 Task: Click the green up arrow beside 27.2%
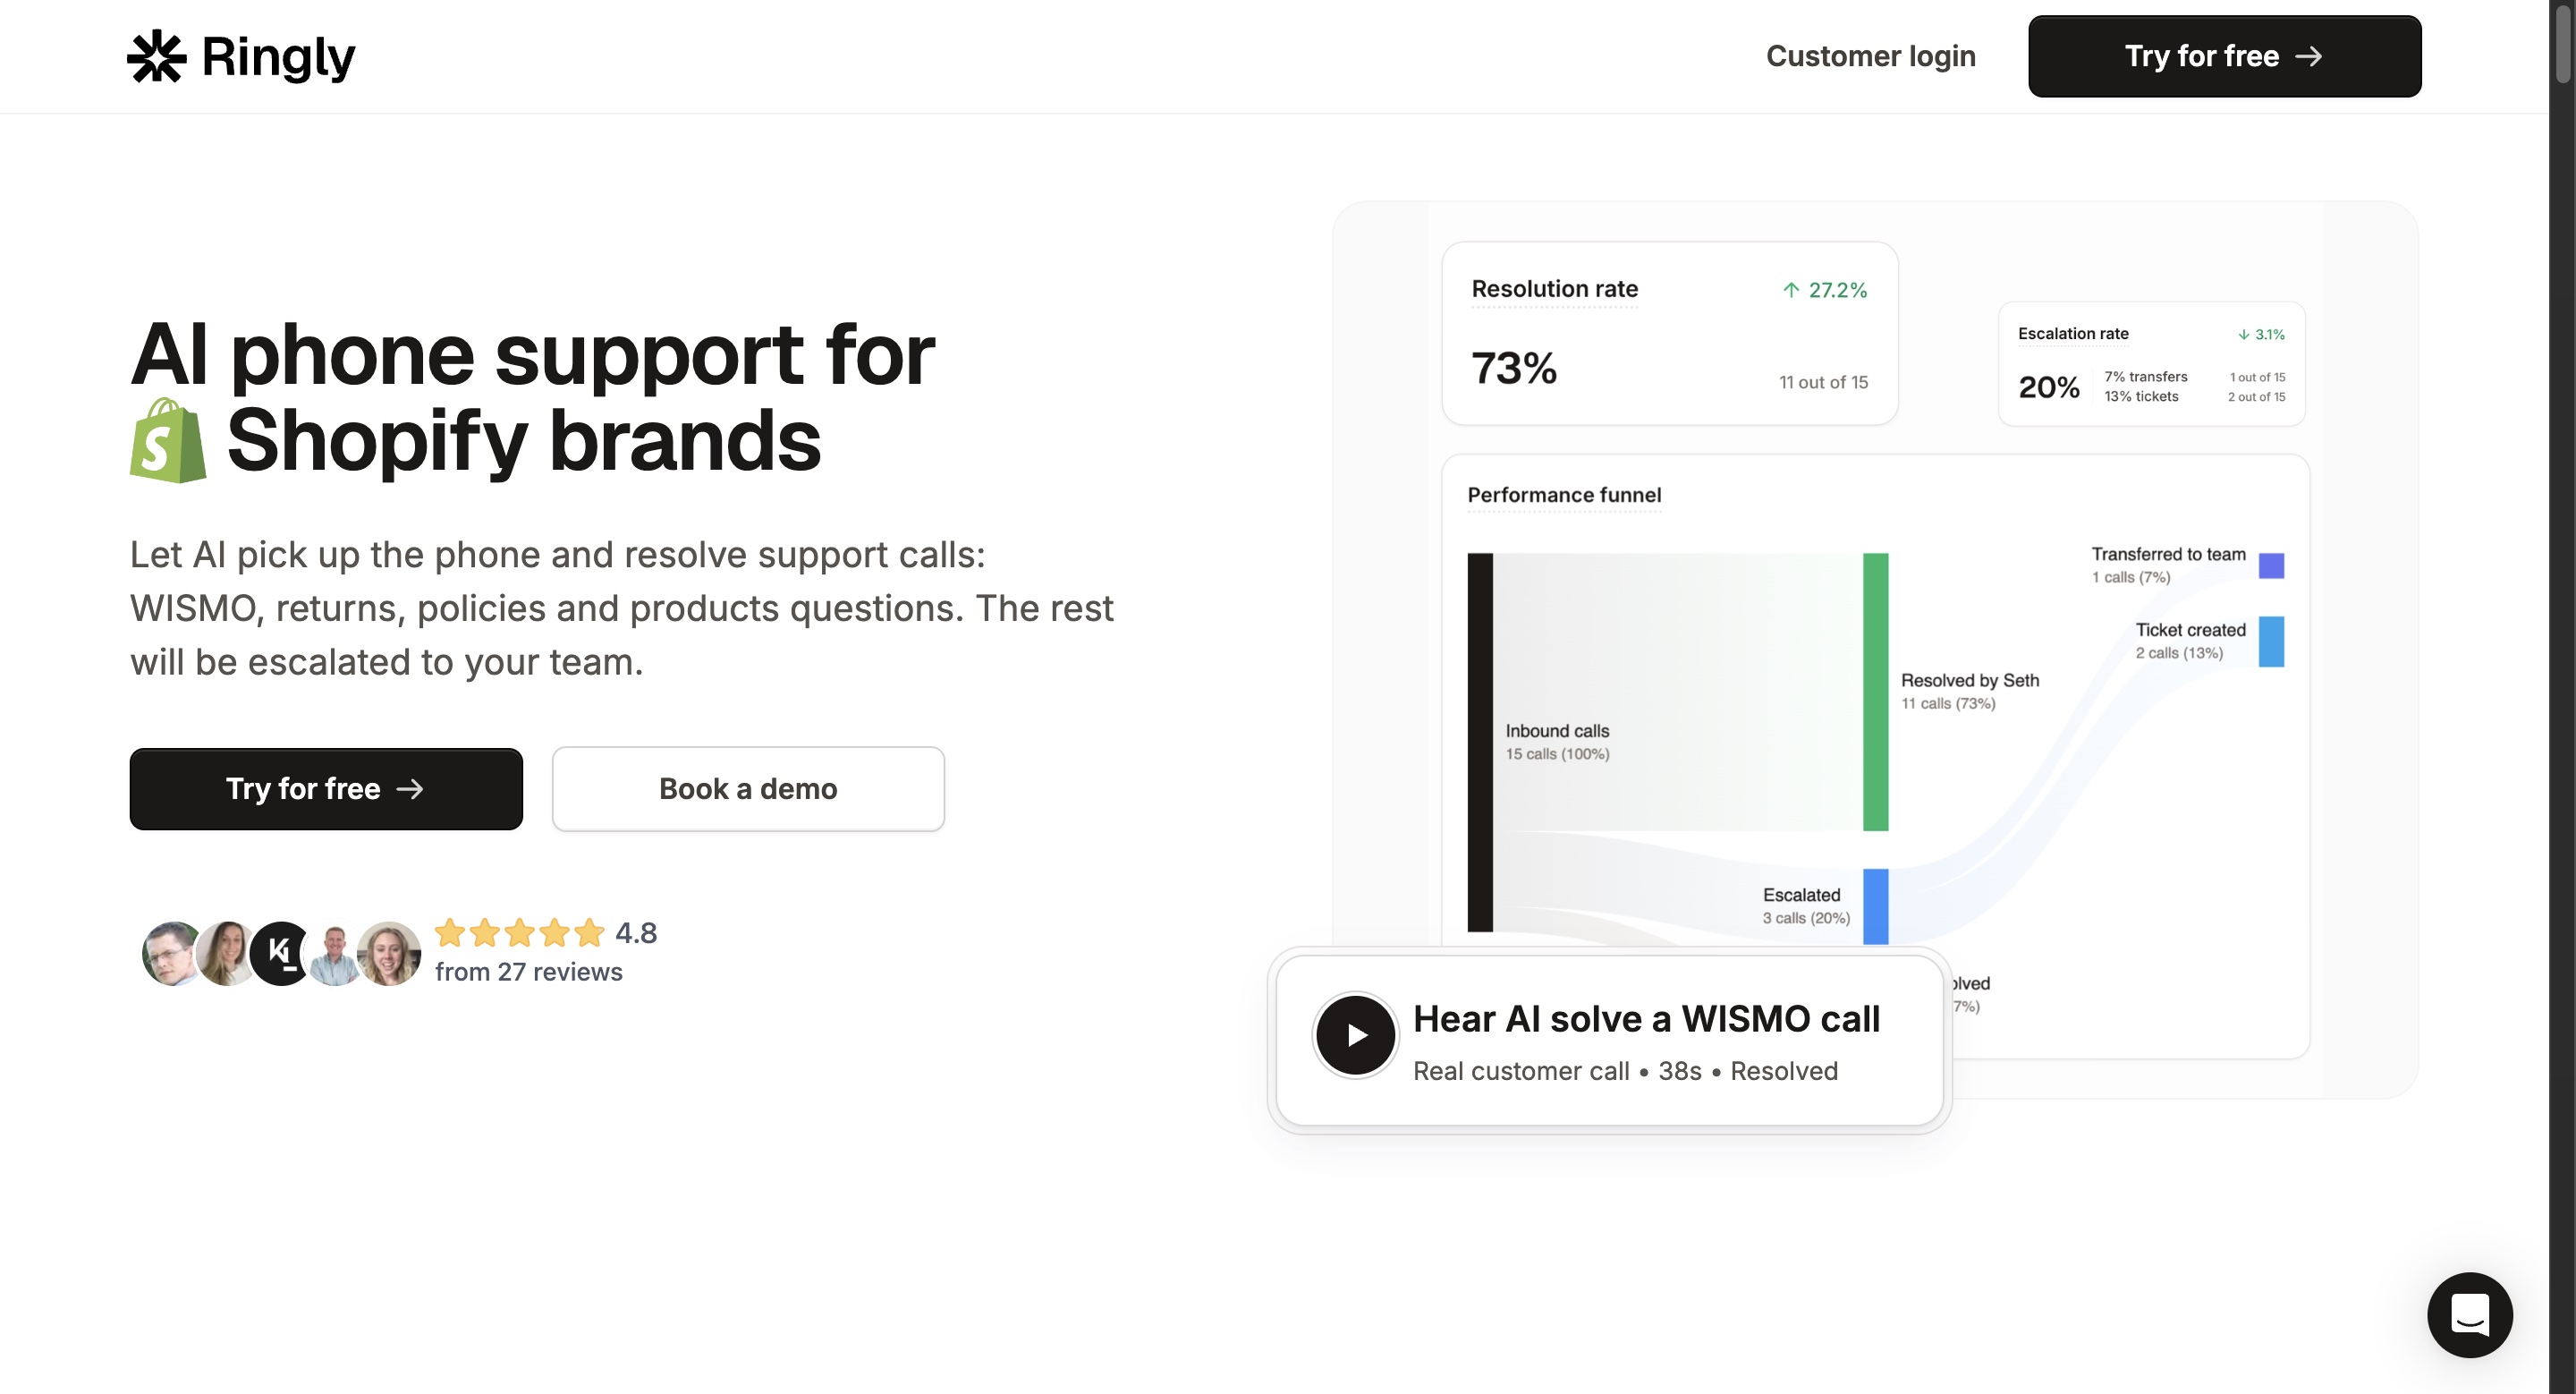(1791, 290)
